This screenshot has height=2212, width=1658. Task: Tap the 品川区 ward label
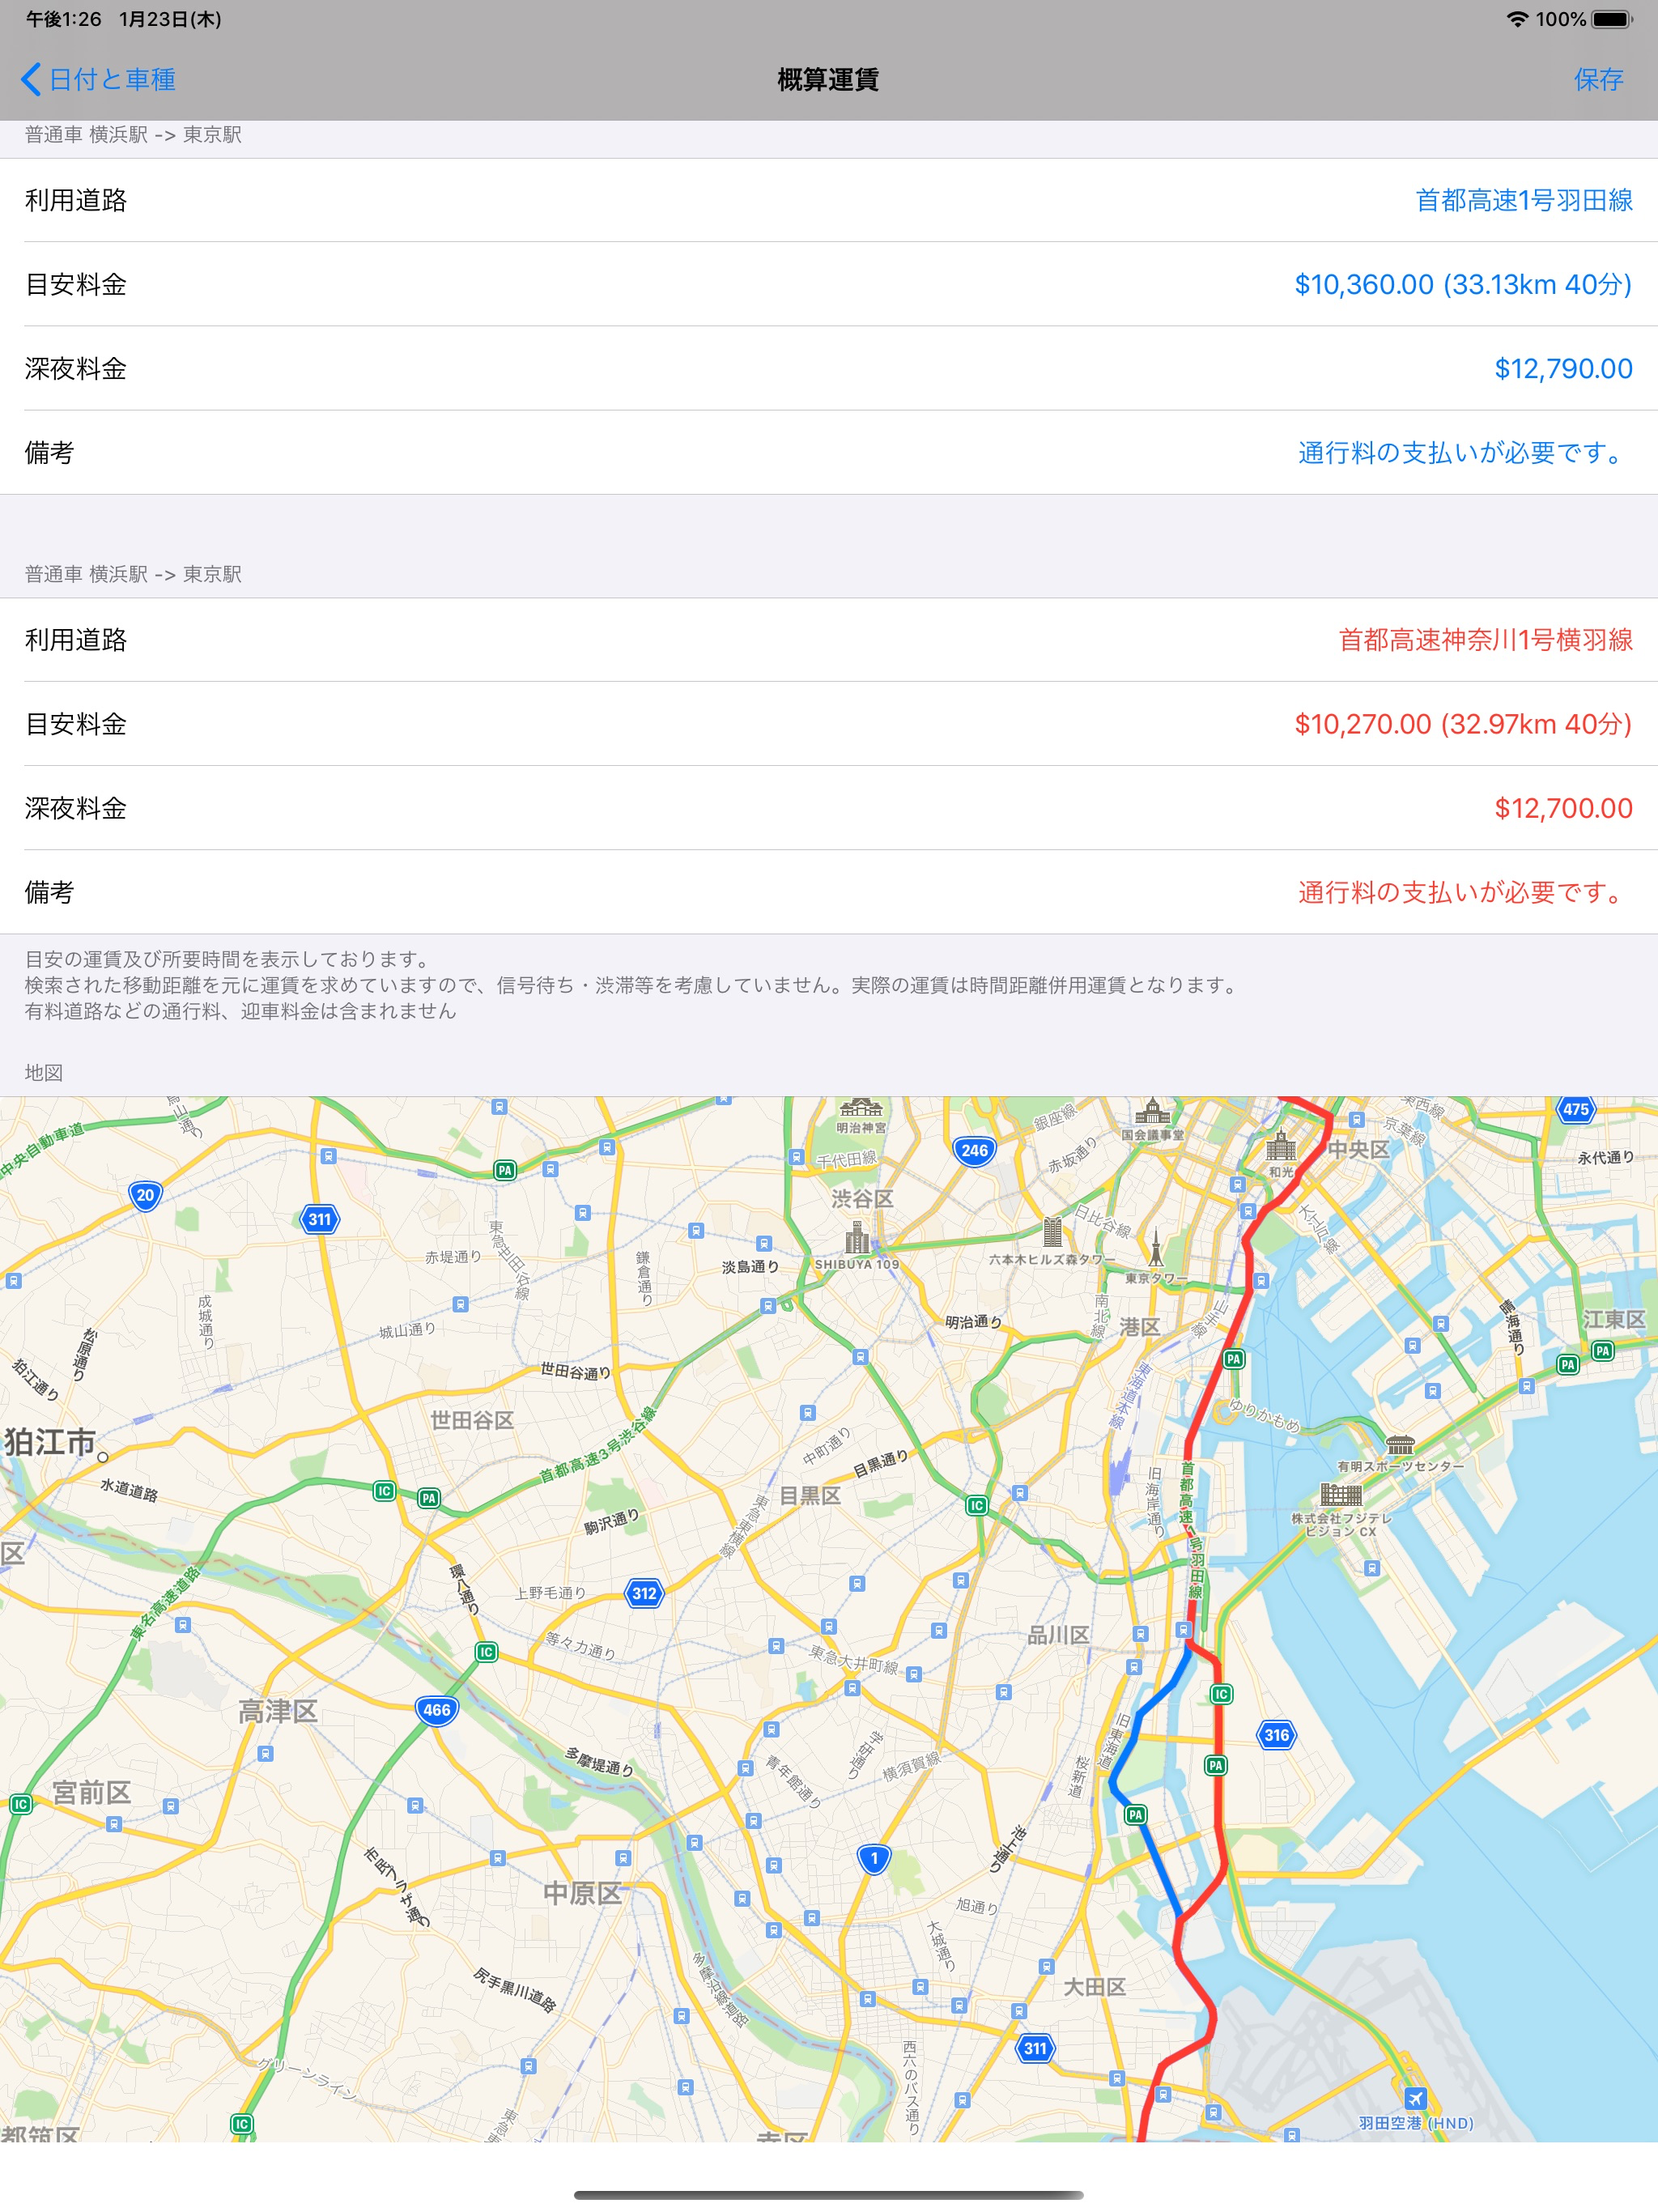pyautogui.click(x=1059, y=1635)
